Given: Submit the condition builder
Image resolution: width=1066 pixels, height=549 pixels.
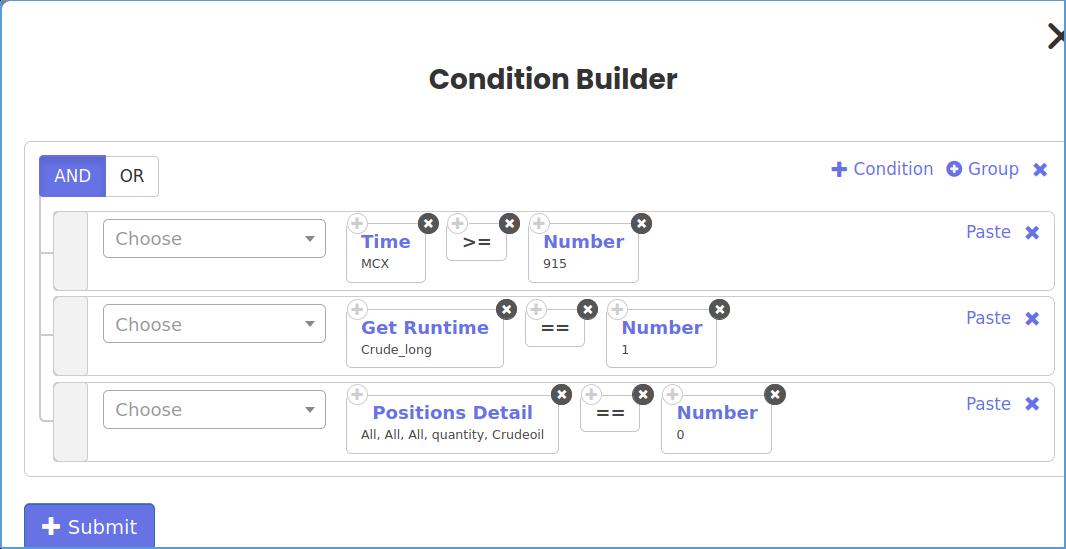Looking at the screenshot, I should 89,526.
